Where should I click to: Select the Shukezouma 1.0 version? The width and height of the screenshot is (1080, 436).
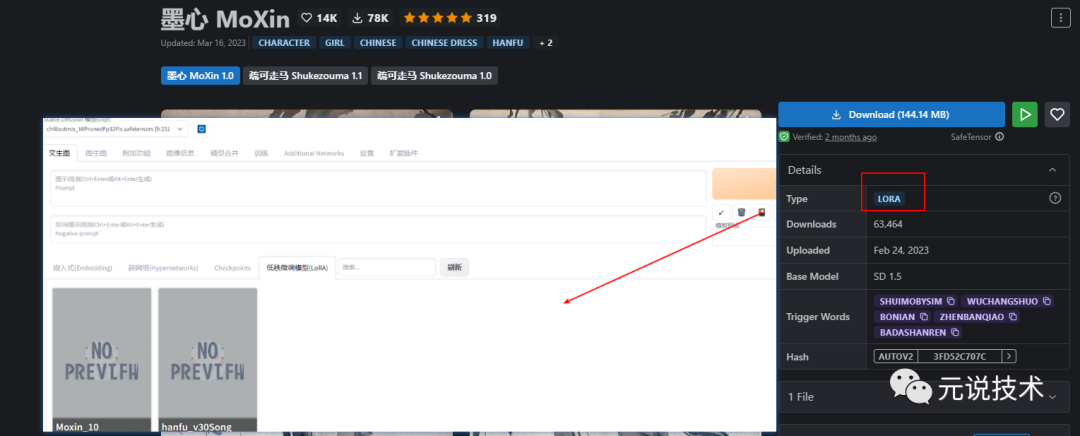[x=434, y=76]
